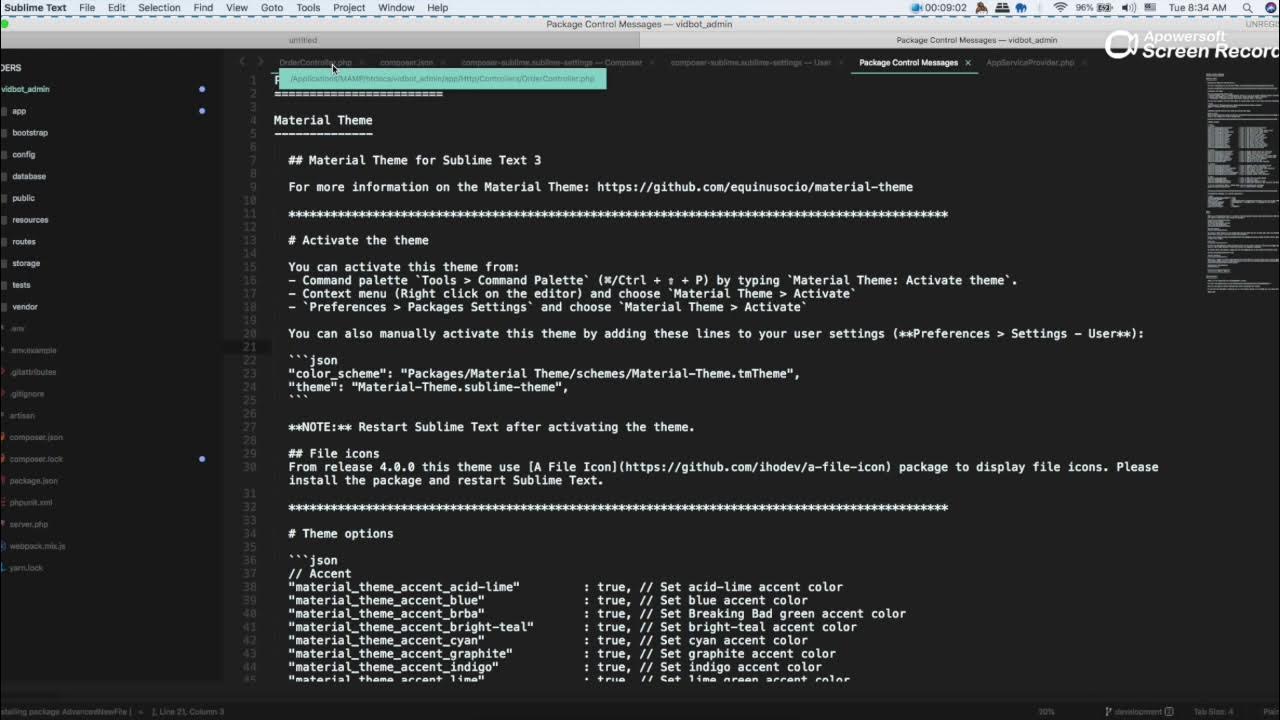
Task: Expand the public folder
Action: point(23,198)
